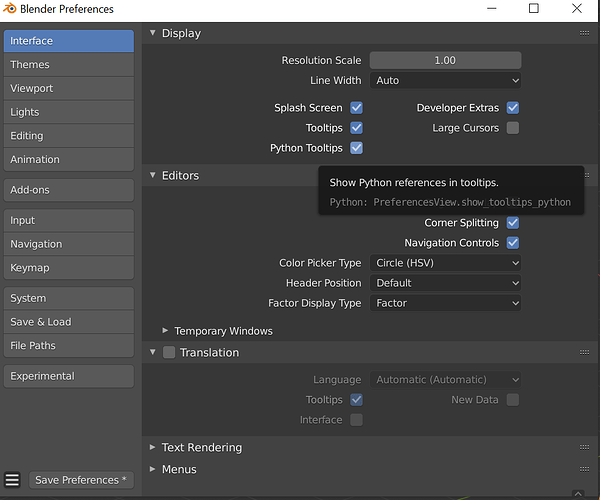The height and width of the screenshot is (500, 600).
Task: Click the Menus panel grip dots
Action: [x=584, y=469]
